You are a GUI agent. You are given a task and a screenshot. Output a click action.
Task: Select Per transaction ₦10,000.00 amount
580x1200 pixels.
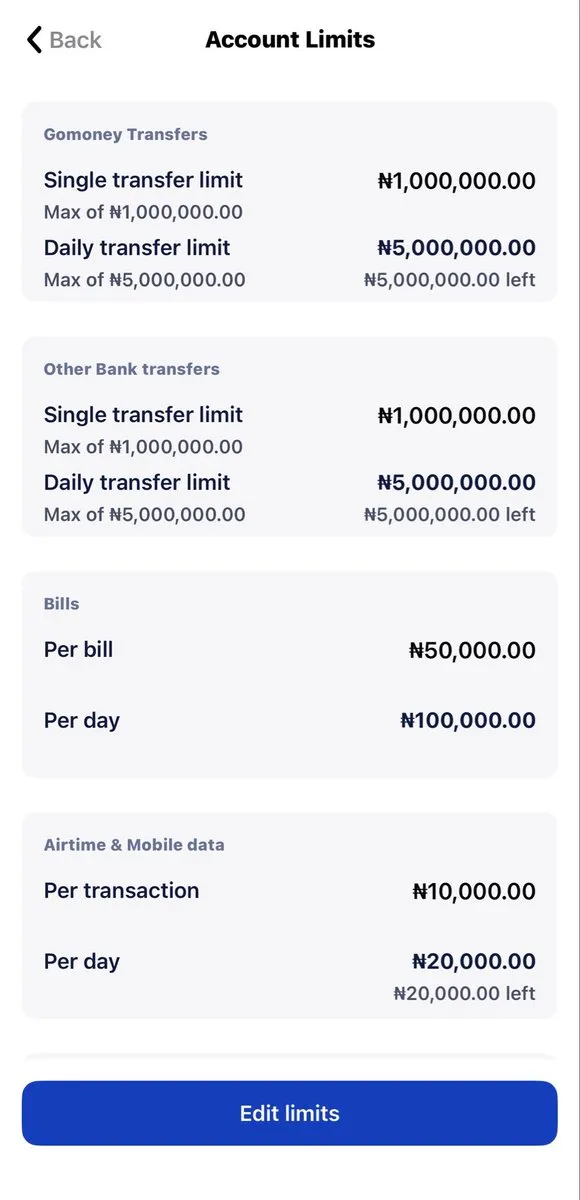[474, 892]
